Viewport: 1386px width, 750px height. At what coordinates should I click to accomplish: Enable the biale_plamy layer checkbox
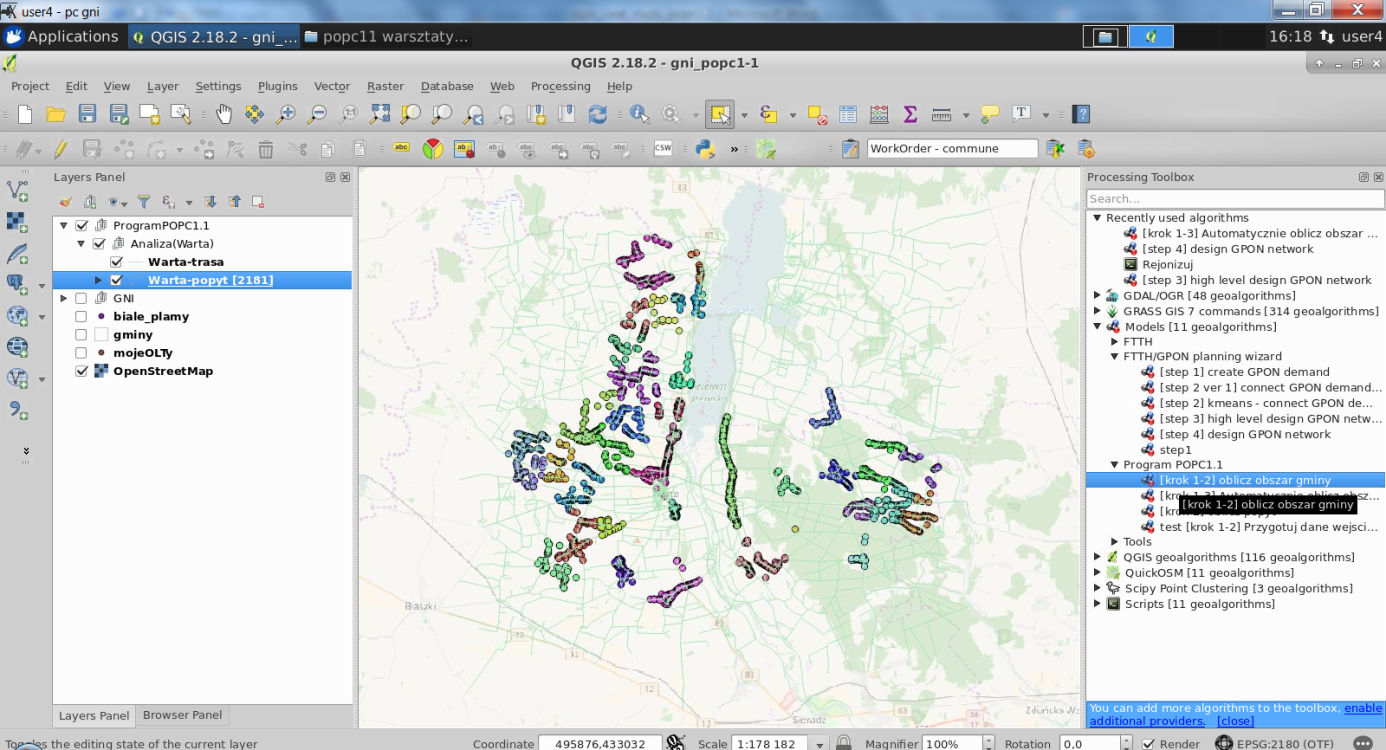point(82,317)
